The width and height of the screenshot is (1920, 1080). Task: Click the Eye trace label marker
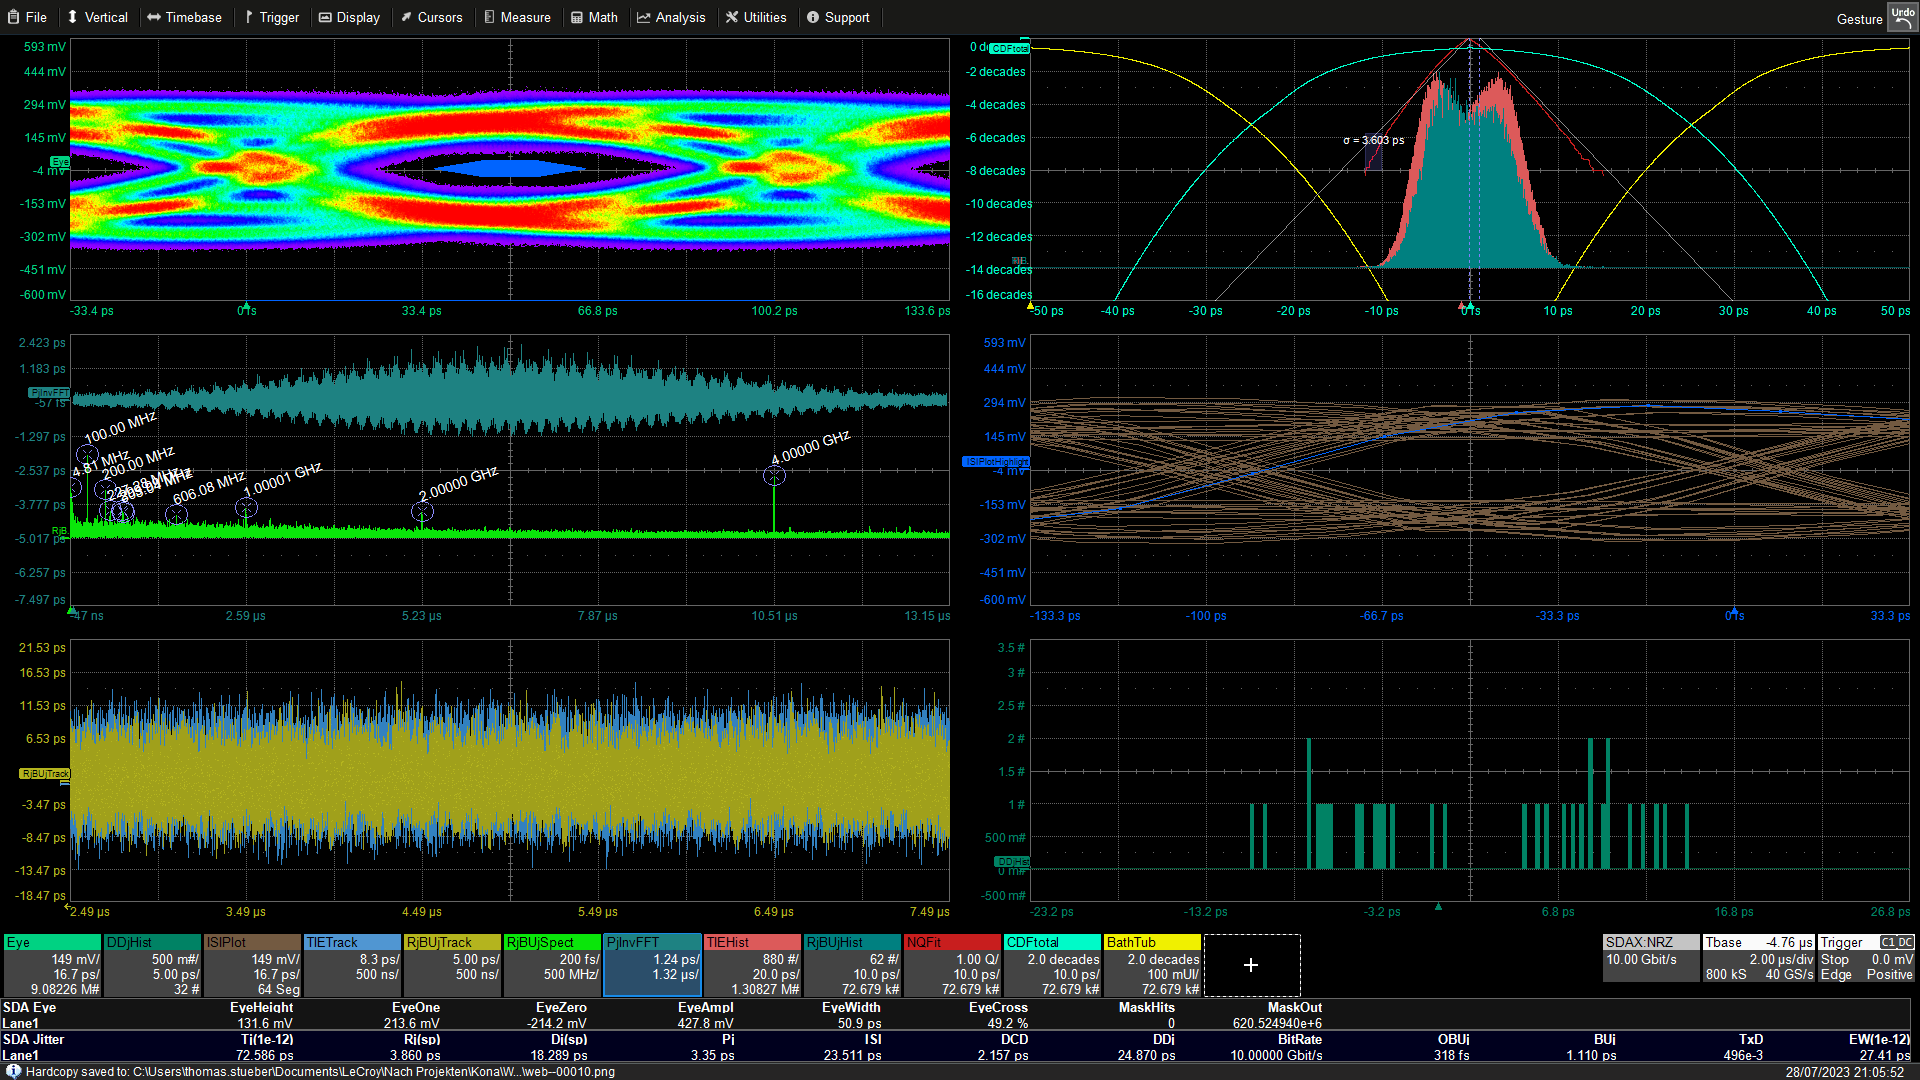point(60,162)
